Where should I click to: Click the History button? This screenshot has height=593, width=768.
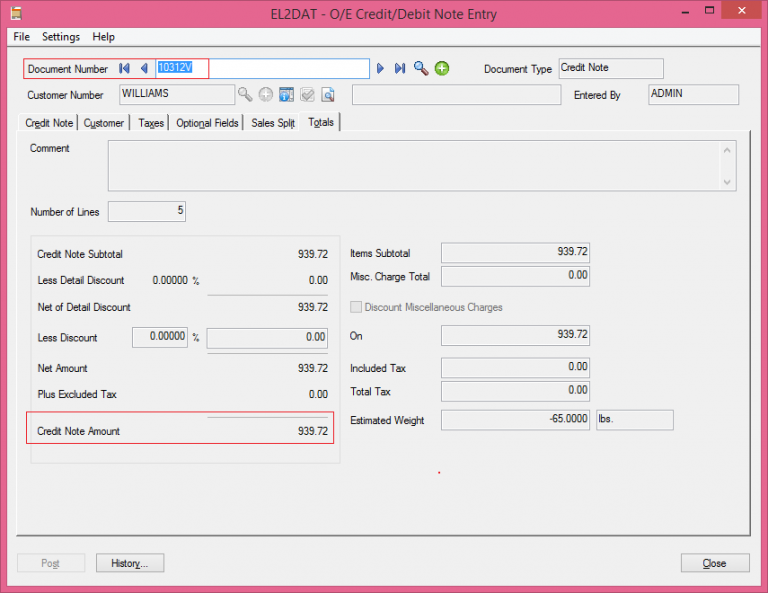click(130, 563)
